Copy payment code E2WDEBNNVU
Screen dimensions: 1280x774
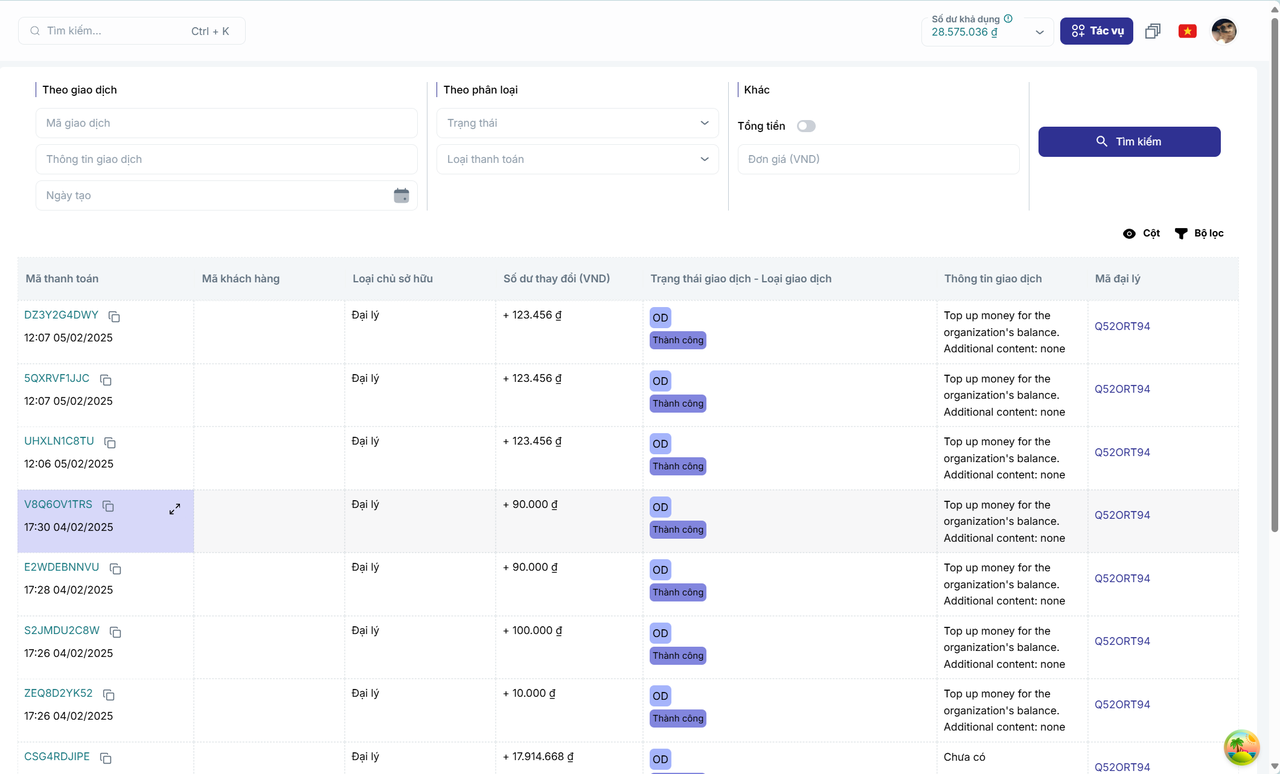(x=115, y=569)
